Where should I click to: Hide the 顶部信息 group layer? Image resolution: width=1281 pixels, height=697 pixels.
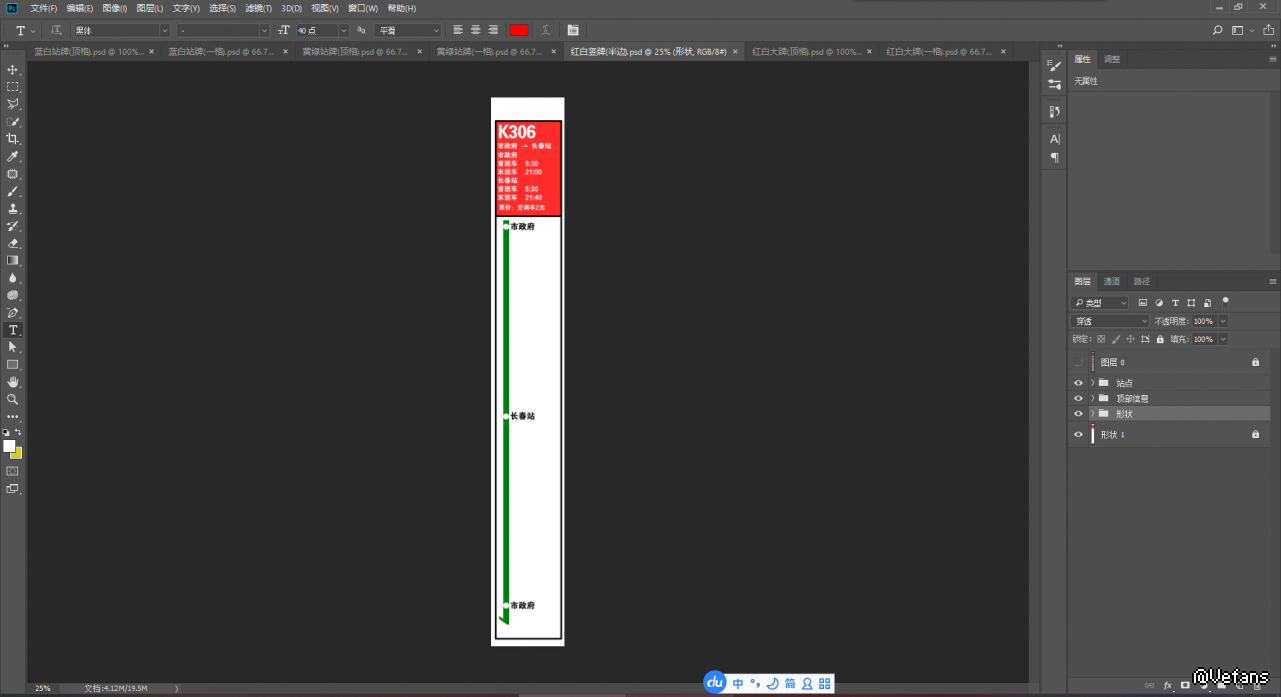(x=1078, y=398)
